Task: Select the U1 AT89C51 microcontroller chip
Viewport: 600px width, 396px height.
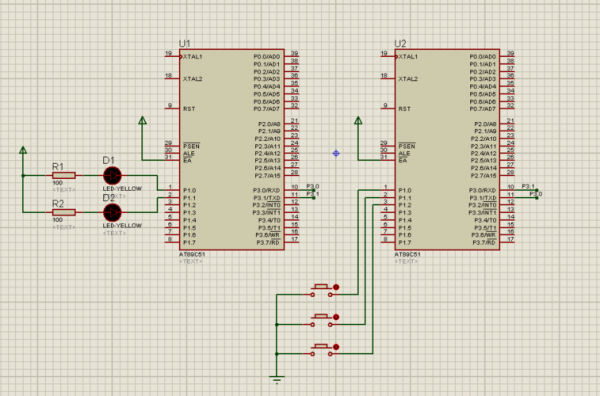Action: tap(232, 150)
